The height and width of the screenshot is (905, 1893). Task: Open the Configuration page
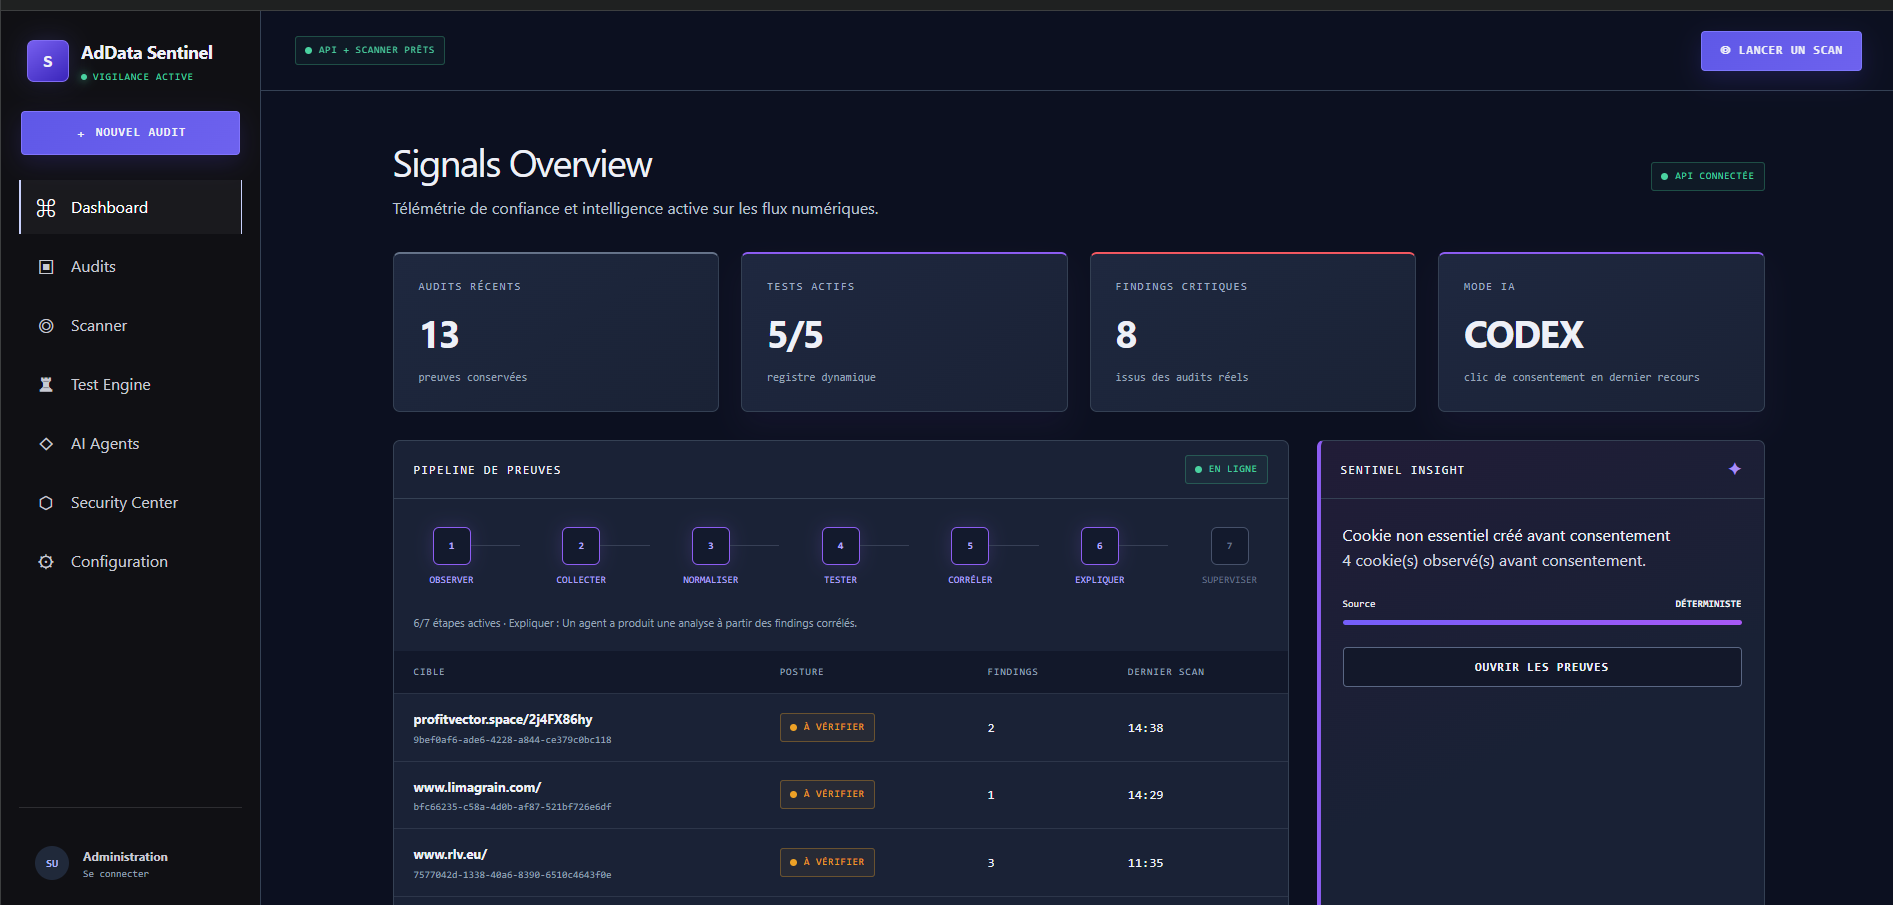click(130, 562)
